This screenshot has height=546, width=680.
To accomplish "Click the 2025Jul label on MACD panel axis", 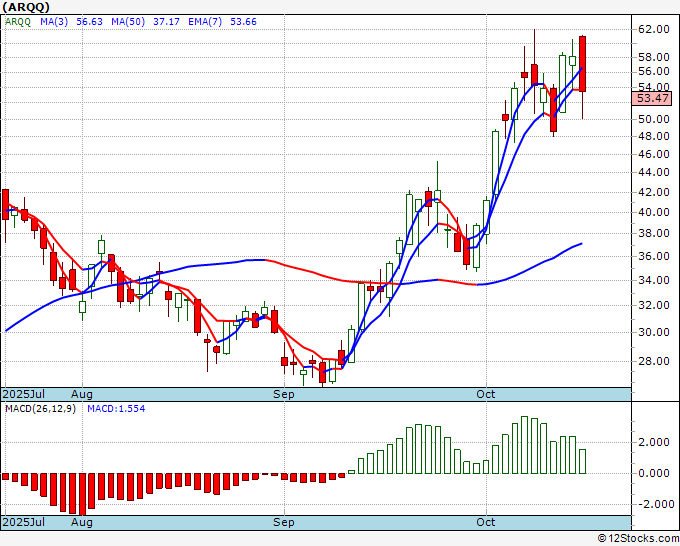I will (x=23, y=522).
